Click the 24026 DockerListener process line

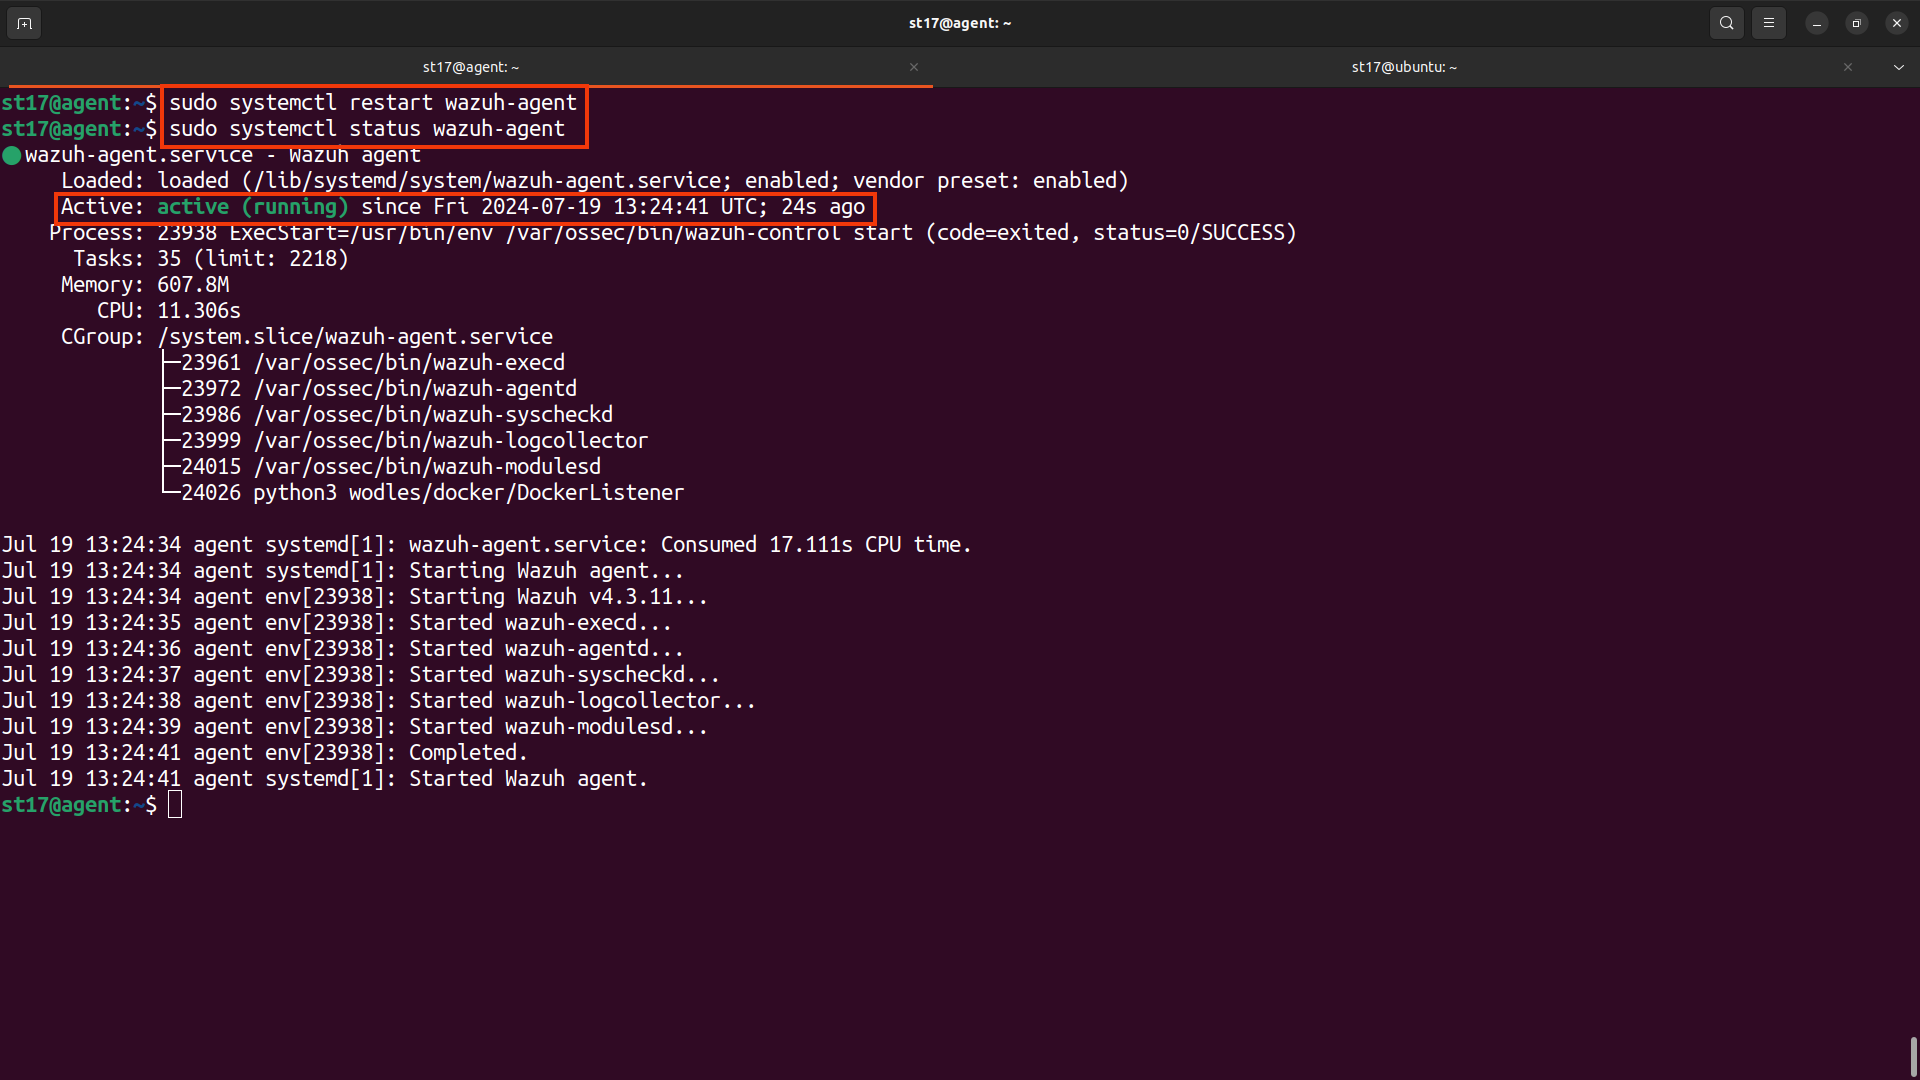tap(433, 493)
